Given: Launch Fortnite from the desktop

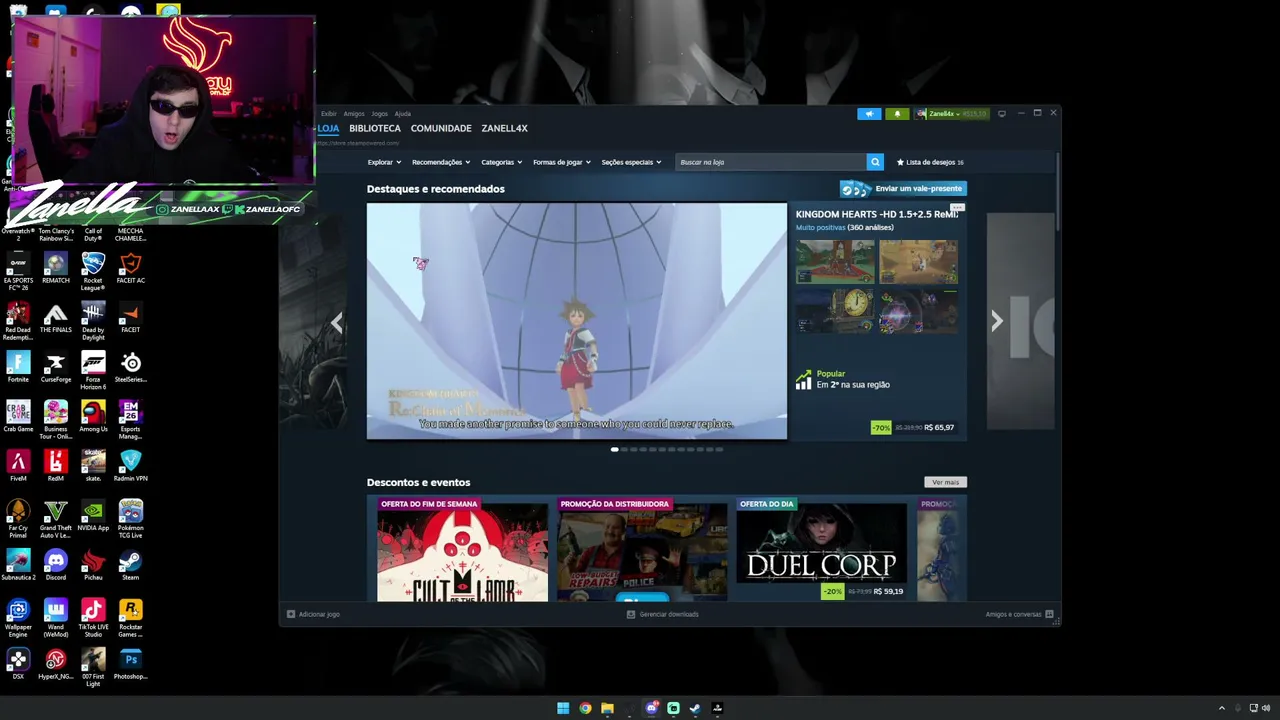Looking at the screenshot, I should pyautogui.click(x=18, y=367).
